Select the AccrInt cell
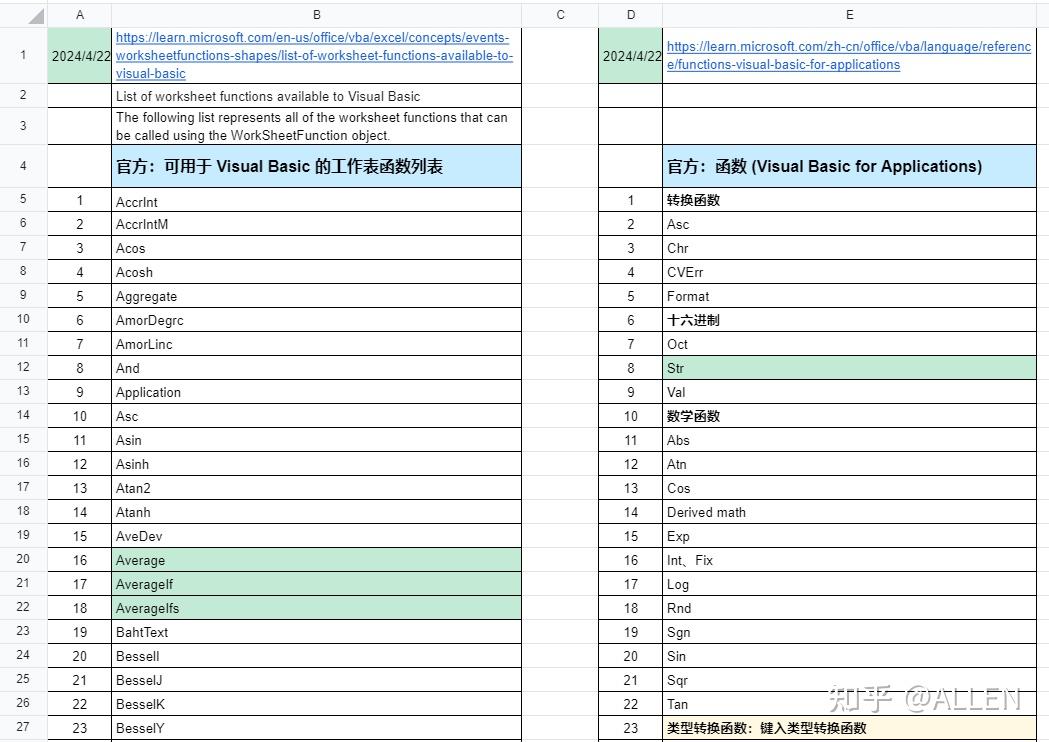The image size is (1049, 742). point(316,200)
